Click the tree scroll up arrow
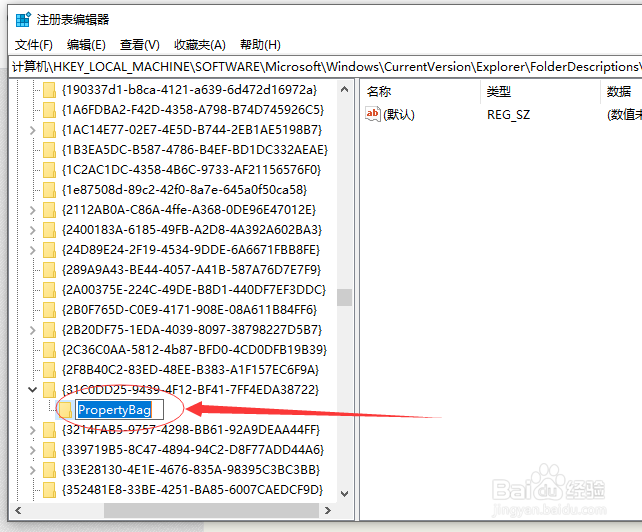 coord(344,89)
